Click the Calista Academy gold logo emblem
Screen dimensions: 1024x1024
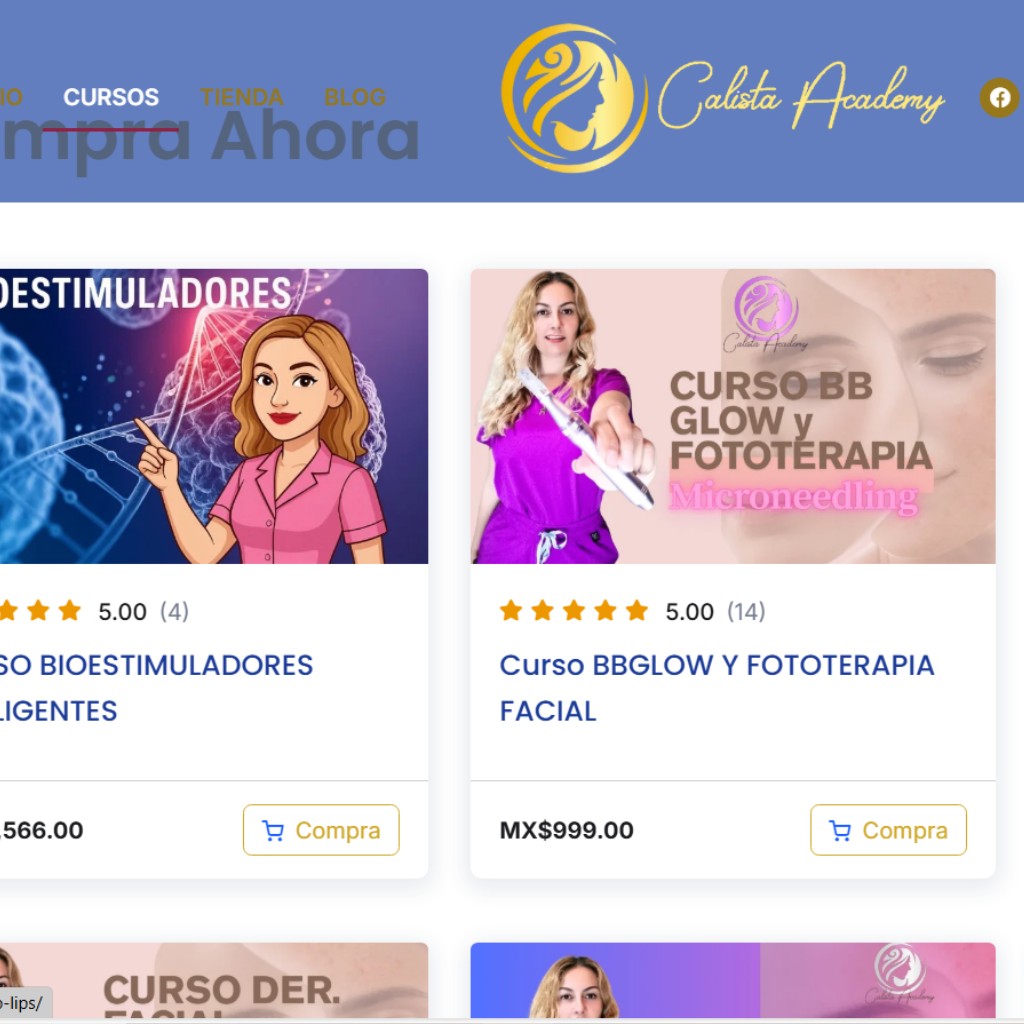(573, 98)
